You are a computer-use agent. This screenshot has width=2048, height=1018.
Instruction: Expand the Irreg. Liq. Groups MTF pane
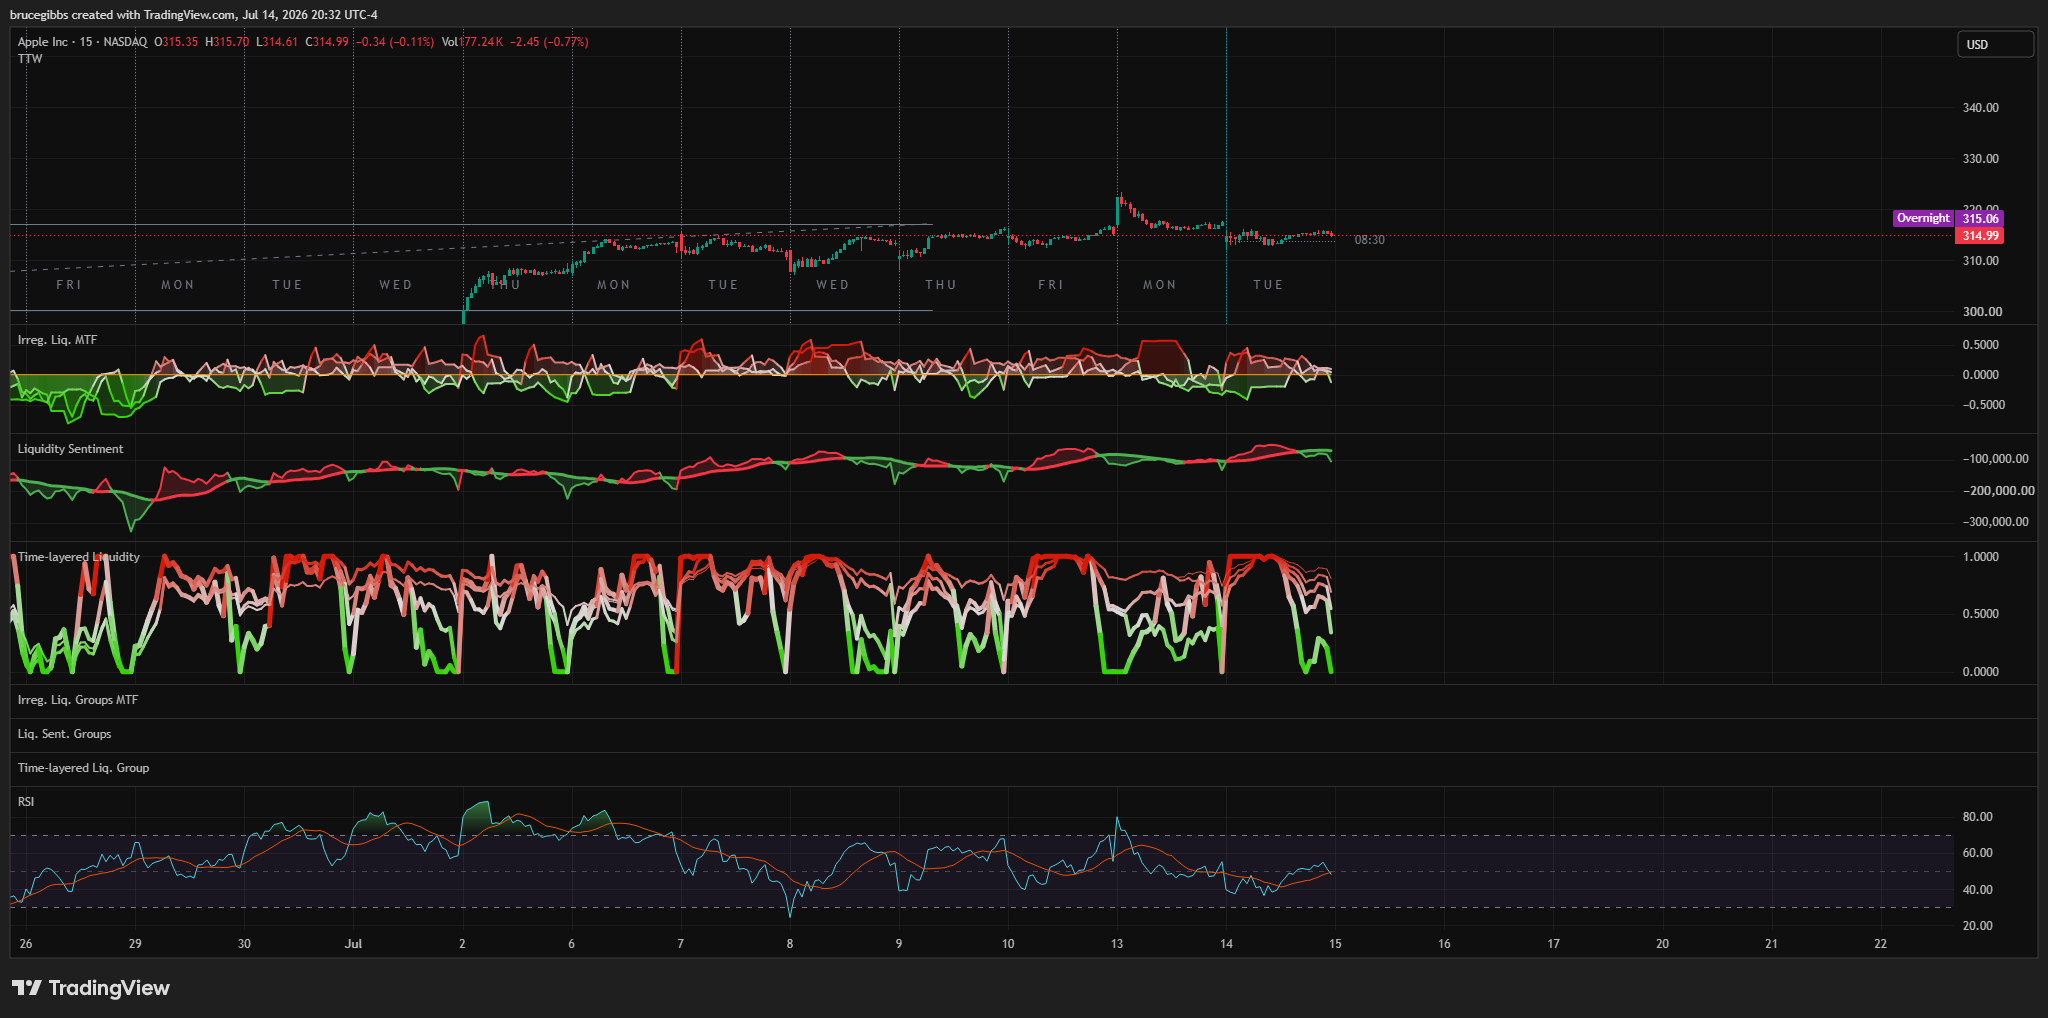(78, 700)
